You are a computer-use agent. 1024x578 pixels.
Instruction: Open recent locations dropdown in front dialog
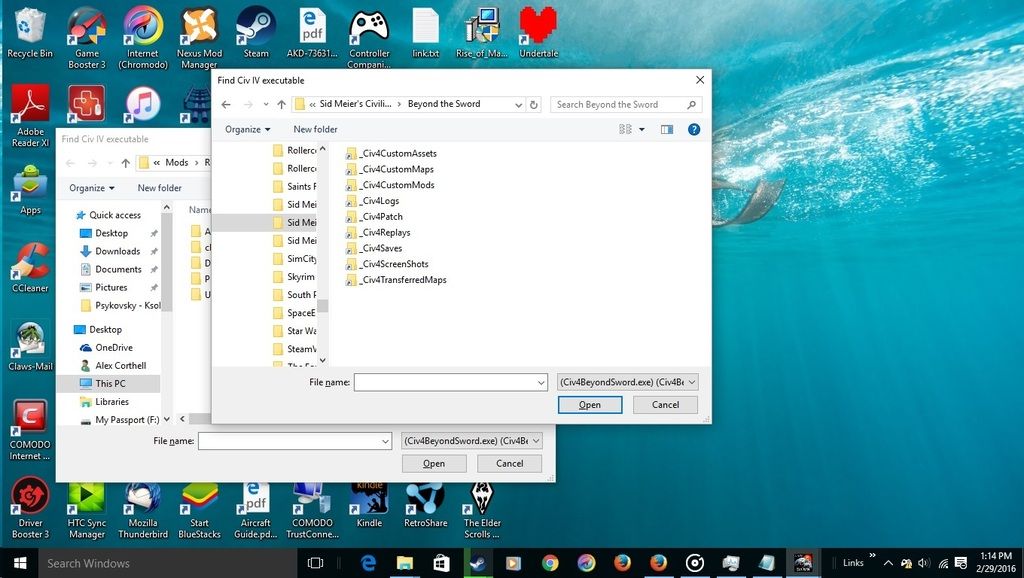tap(266, 104)
